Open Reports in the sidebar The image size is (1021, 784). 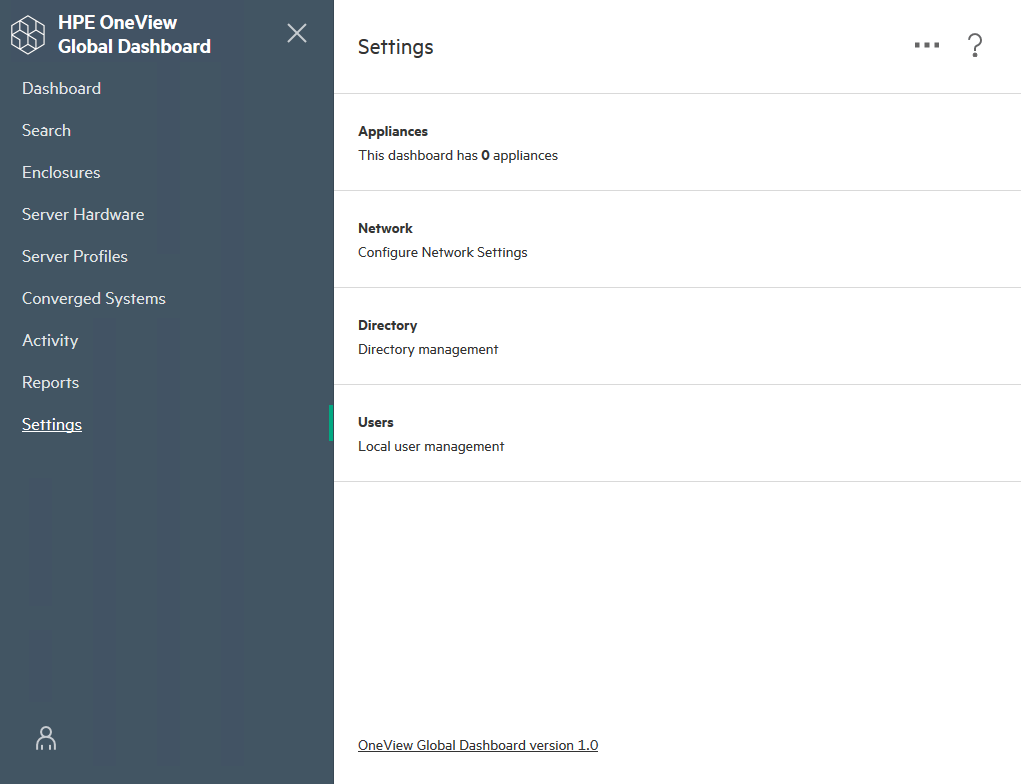51,382
